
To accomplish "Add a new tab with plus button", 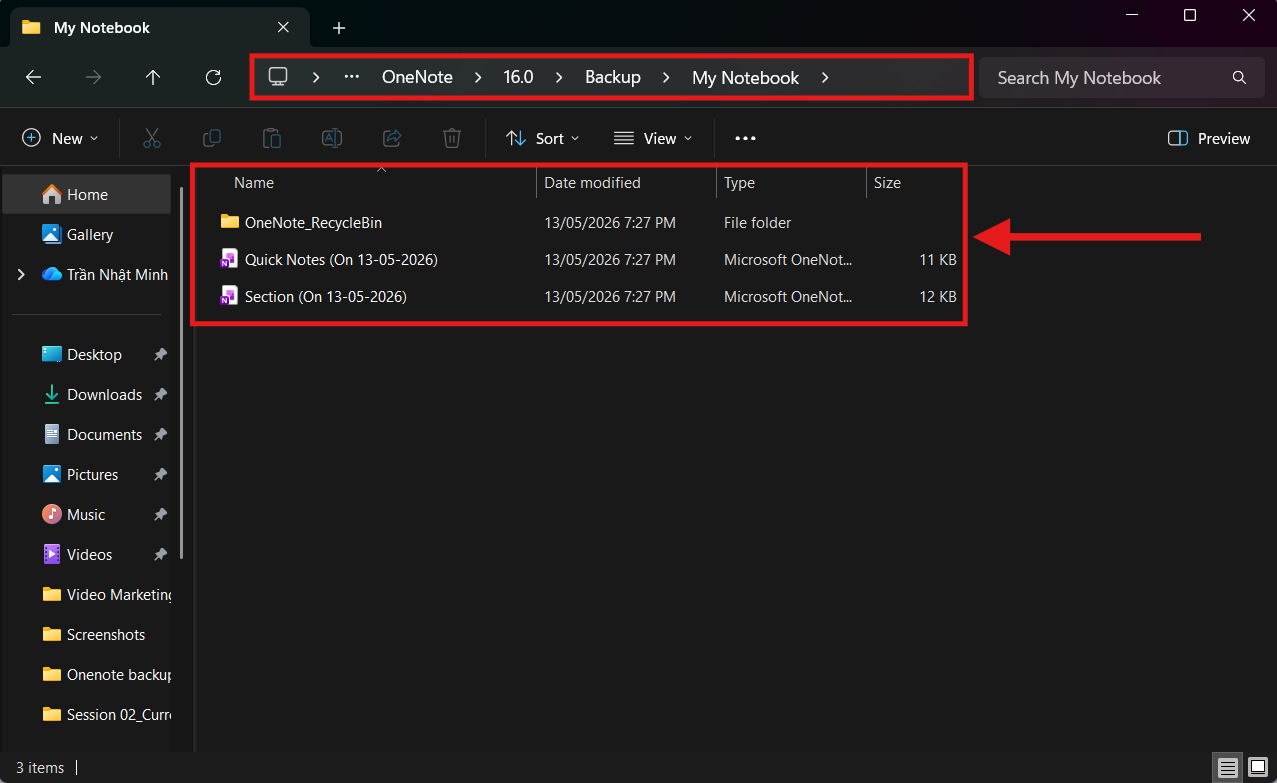I will [x=339, y=28].
